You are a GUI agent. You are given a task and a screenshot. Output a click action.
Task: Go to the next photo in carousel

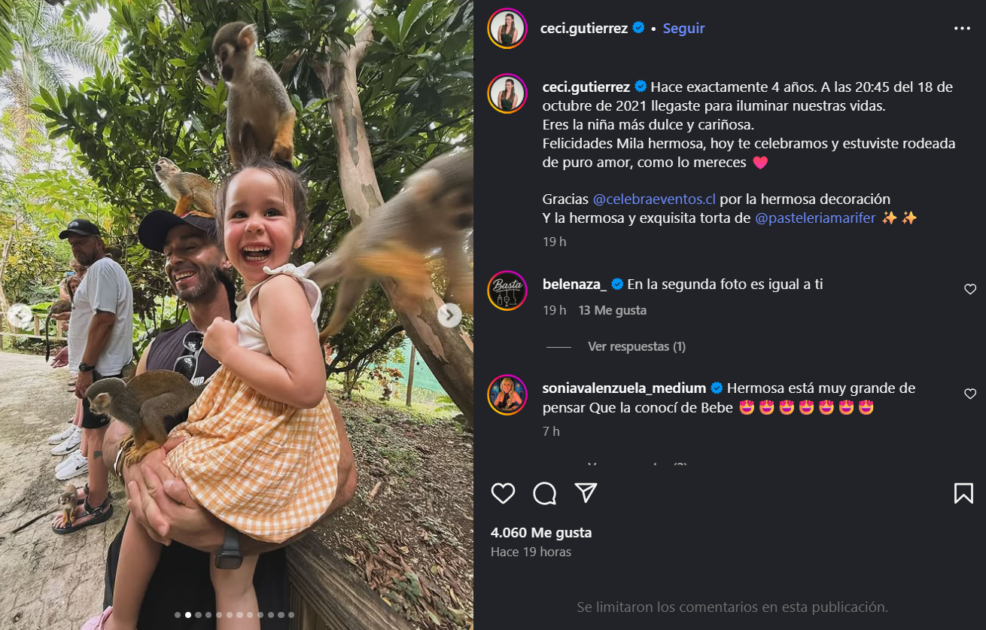click(450, 316)
